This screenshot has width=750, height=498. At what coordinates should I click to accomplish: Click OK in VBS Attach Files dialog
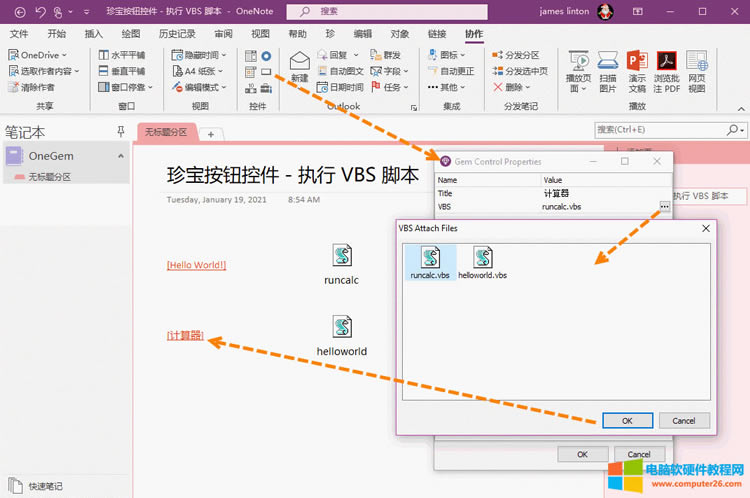(x=627, y=421)
